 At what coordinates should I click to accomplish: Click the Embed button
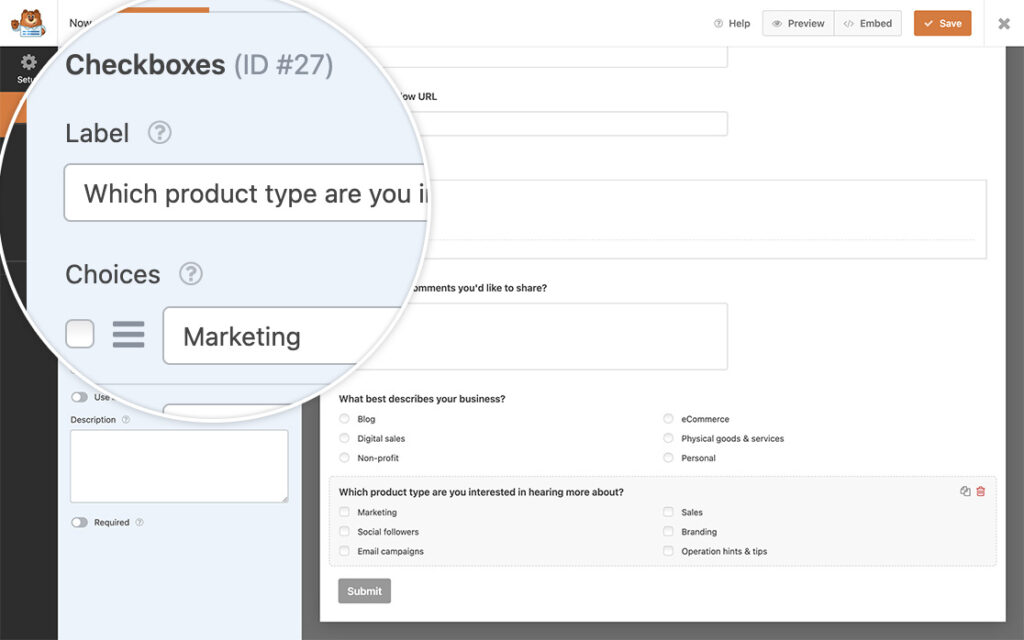(868, 24)
